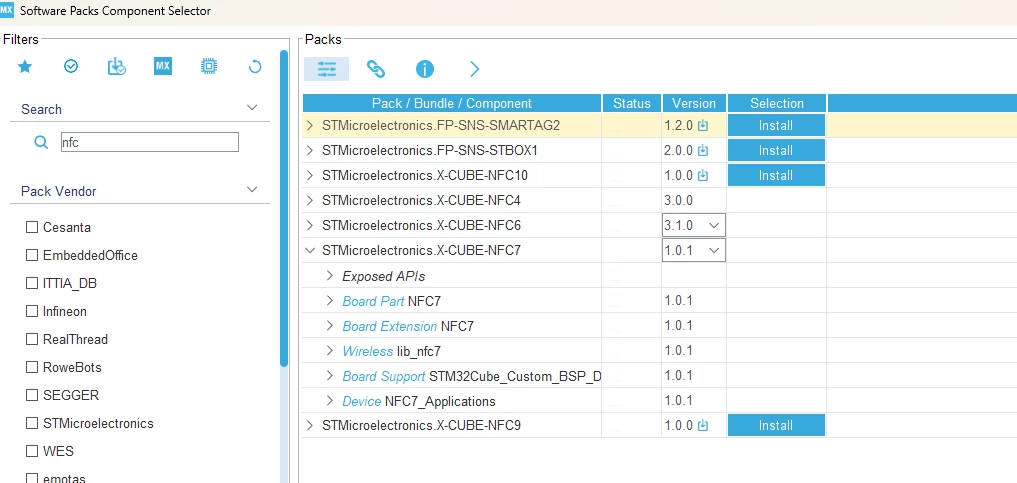Expand the Board Extension NFC7 node

(330, 325)
